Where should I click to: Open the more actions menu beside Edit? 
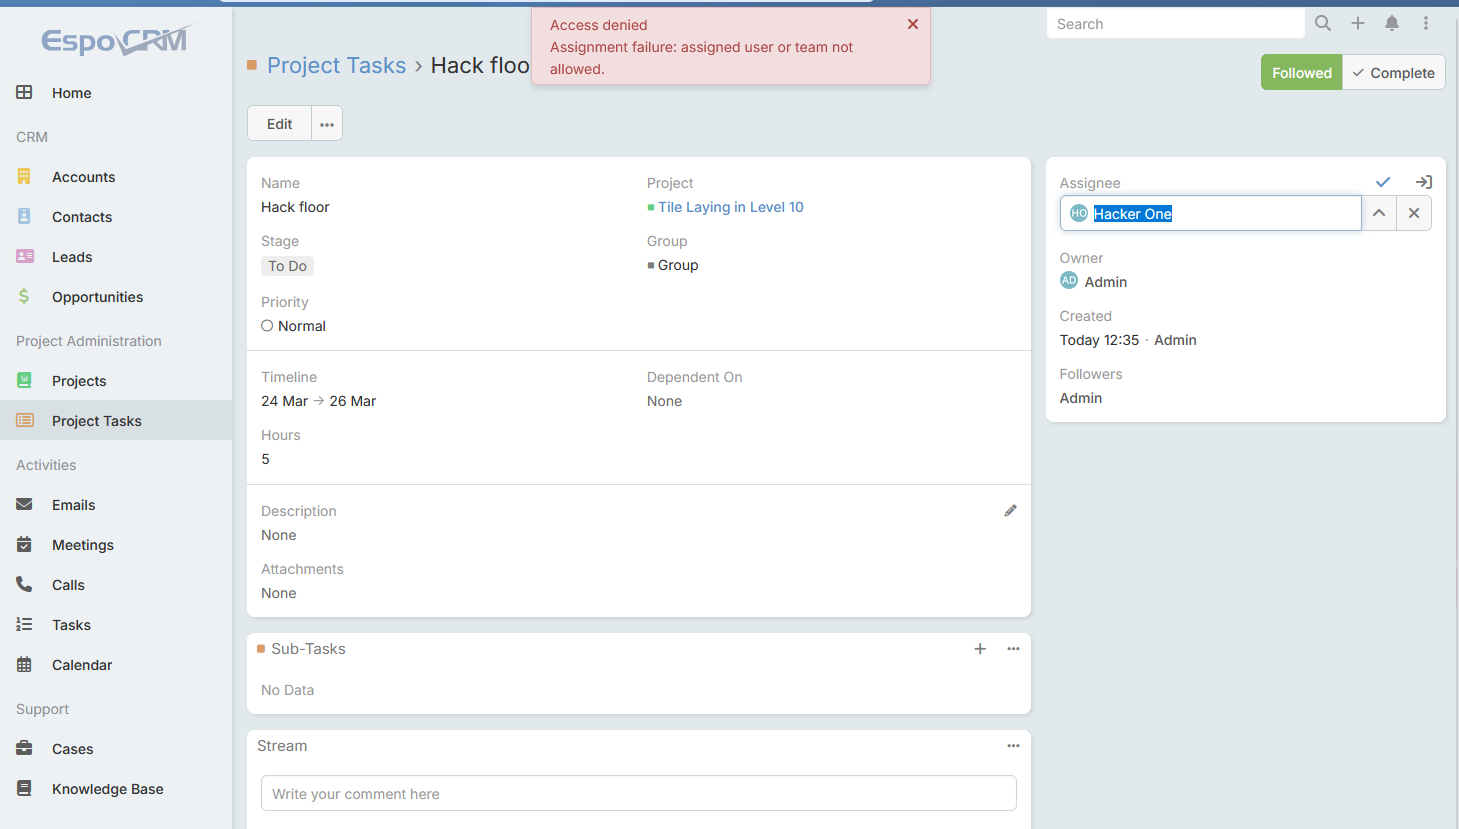pos(327,124)
